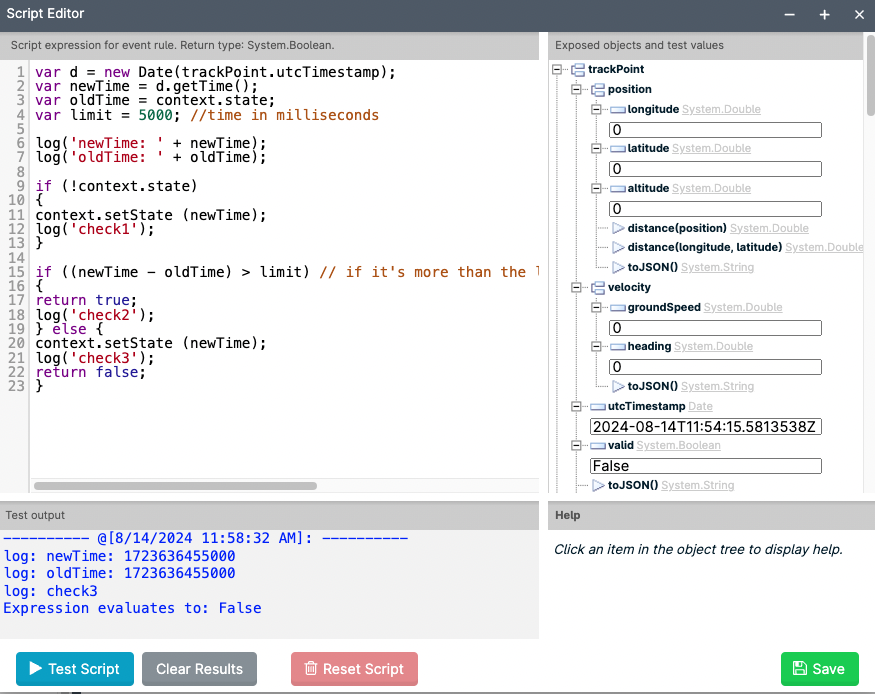Screen dimensions: 875x694
Task: Click 'log: check3' in test output
Action: [50, 591]
